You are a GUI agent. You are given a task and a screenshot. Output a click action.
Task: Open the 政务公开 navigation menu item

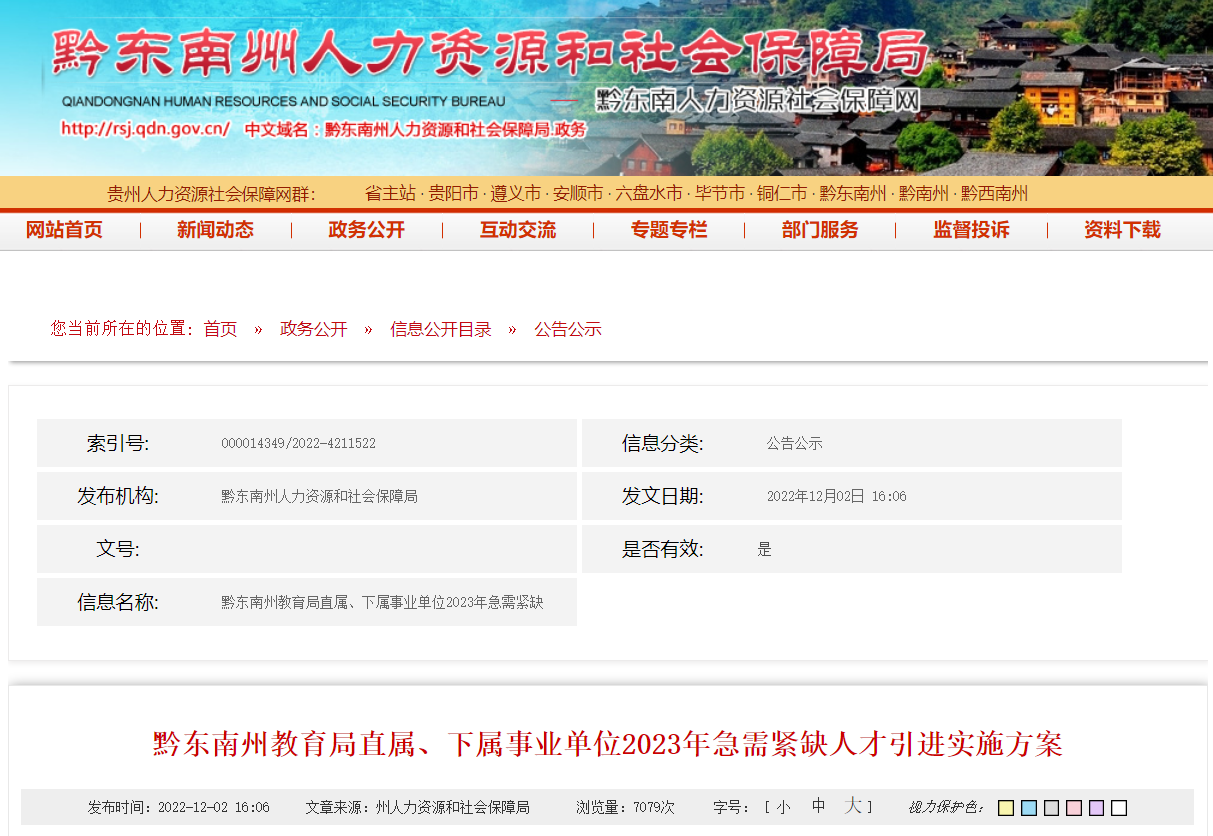point(366,230)
